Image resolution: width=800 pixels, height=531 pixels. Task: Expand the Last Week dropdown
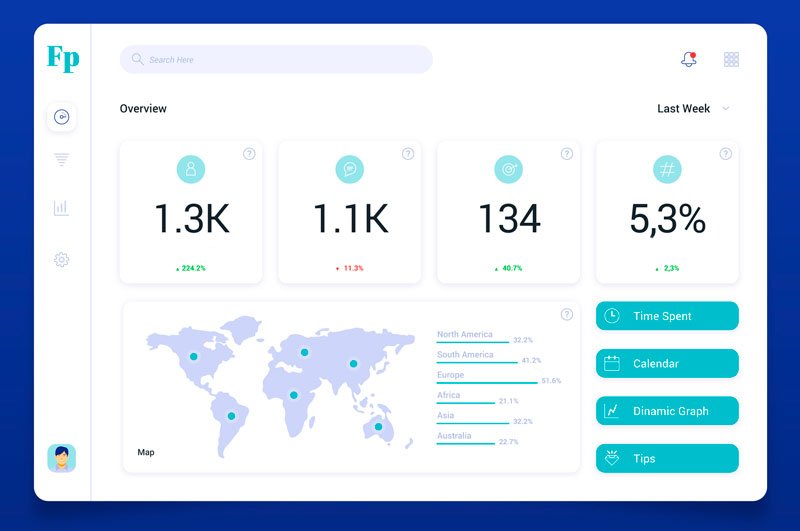[684, 109]
